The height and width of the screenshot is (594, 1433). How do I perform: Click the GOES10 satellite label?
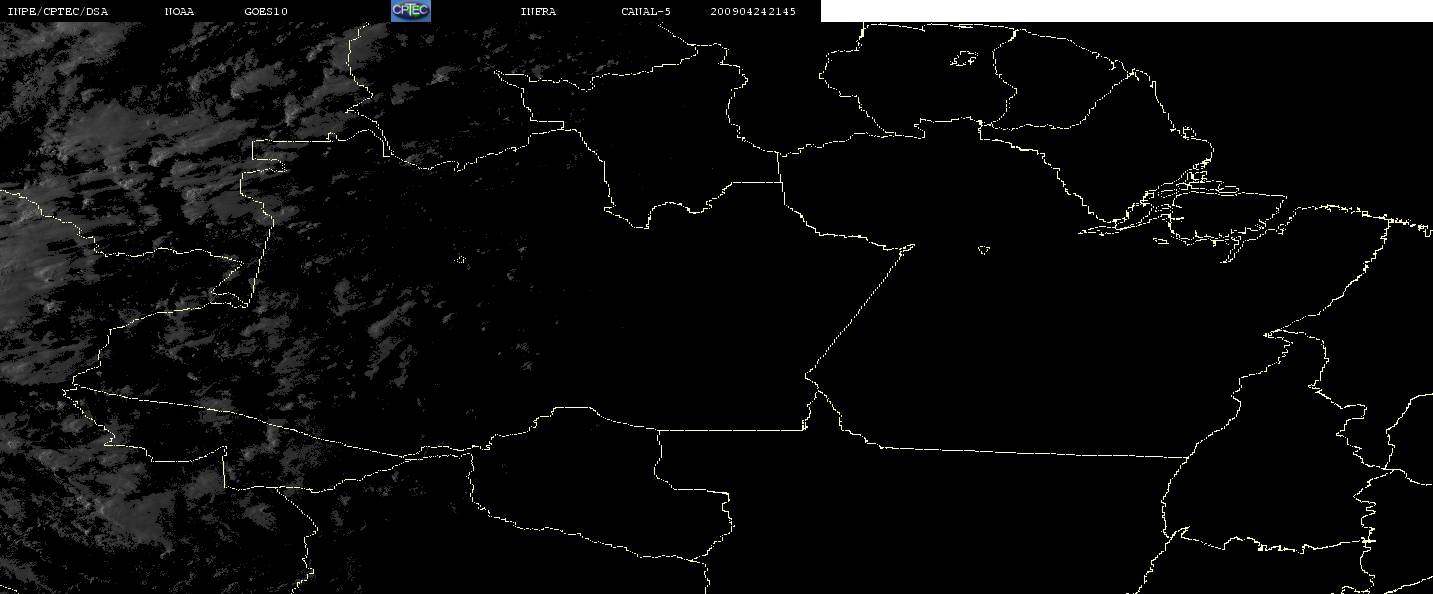coord(266,11)
